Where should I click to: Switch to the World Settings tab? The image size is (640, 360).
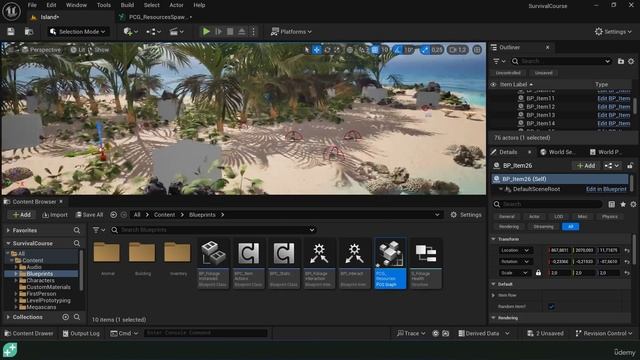click(x=558, y=152)
